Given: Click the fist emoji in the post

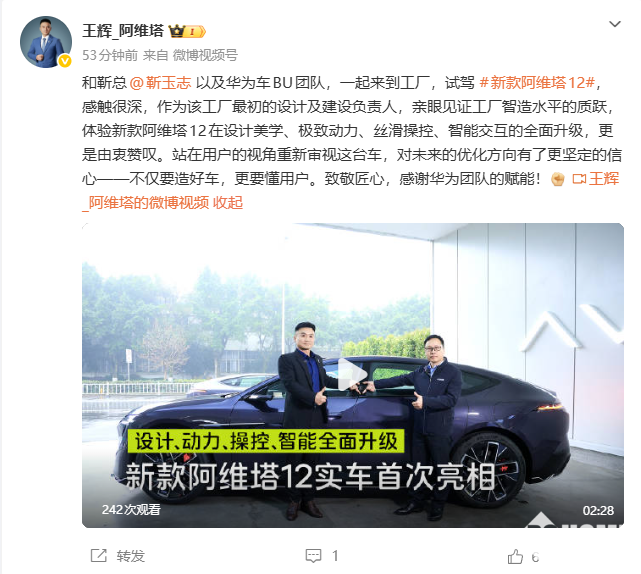Looking at the screenshot, I should [x=558, y=179].
